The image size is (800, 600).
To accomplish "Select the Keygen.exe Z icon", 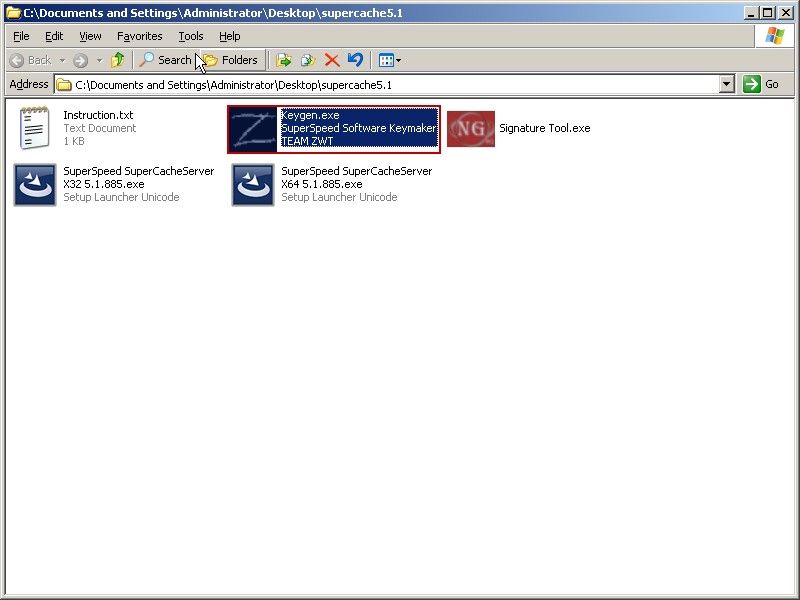I will pyautogui.click(x=253, y=130).
